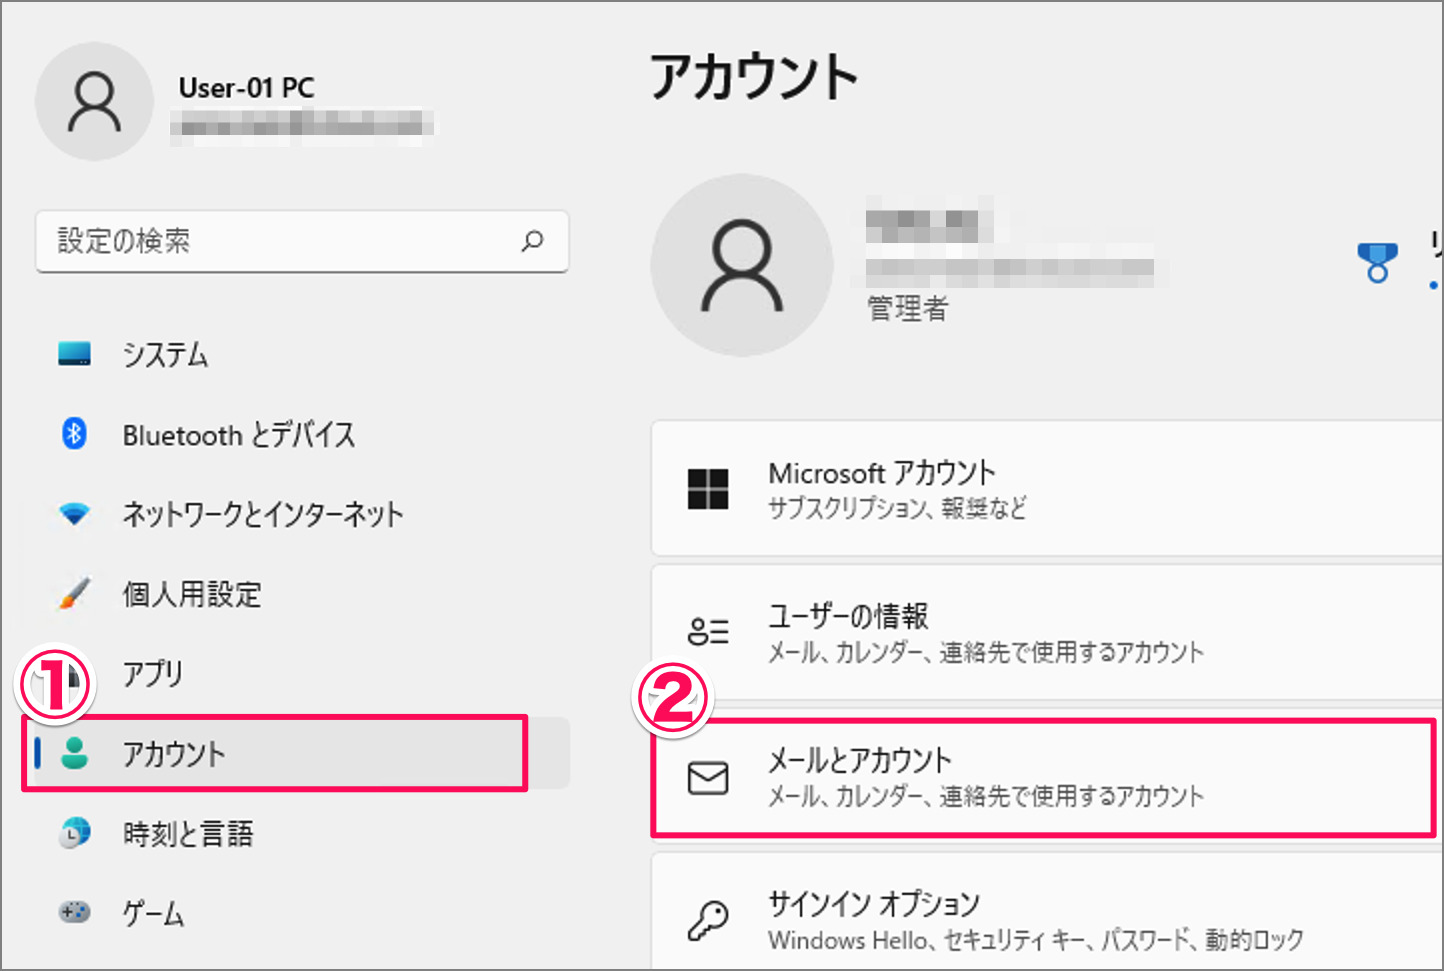Click サブスクリプション、報奨など subtitle text

coord(897,508)
